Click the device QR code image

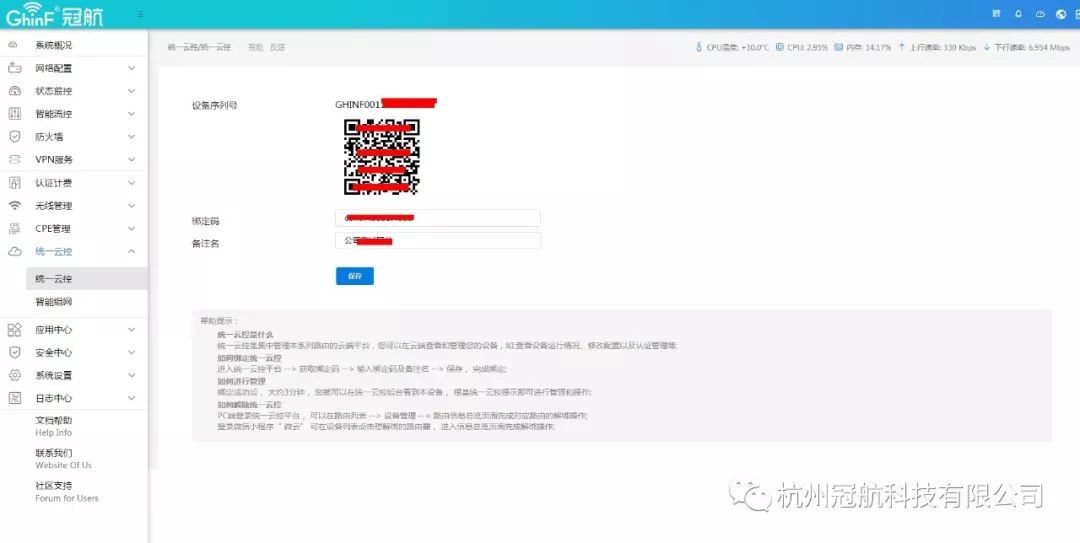click(382, 156)
